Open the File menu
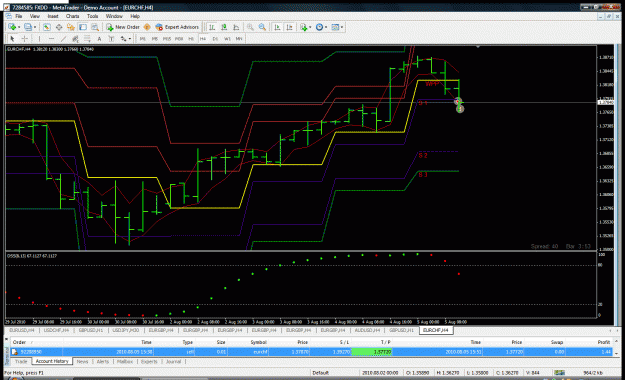This screenshot has width=625, height=380. [x=19, y=16]
